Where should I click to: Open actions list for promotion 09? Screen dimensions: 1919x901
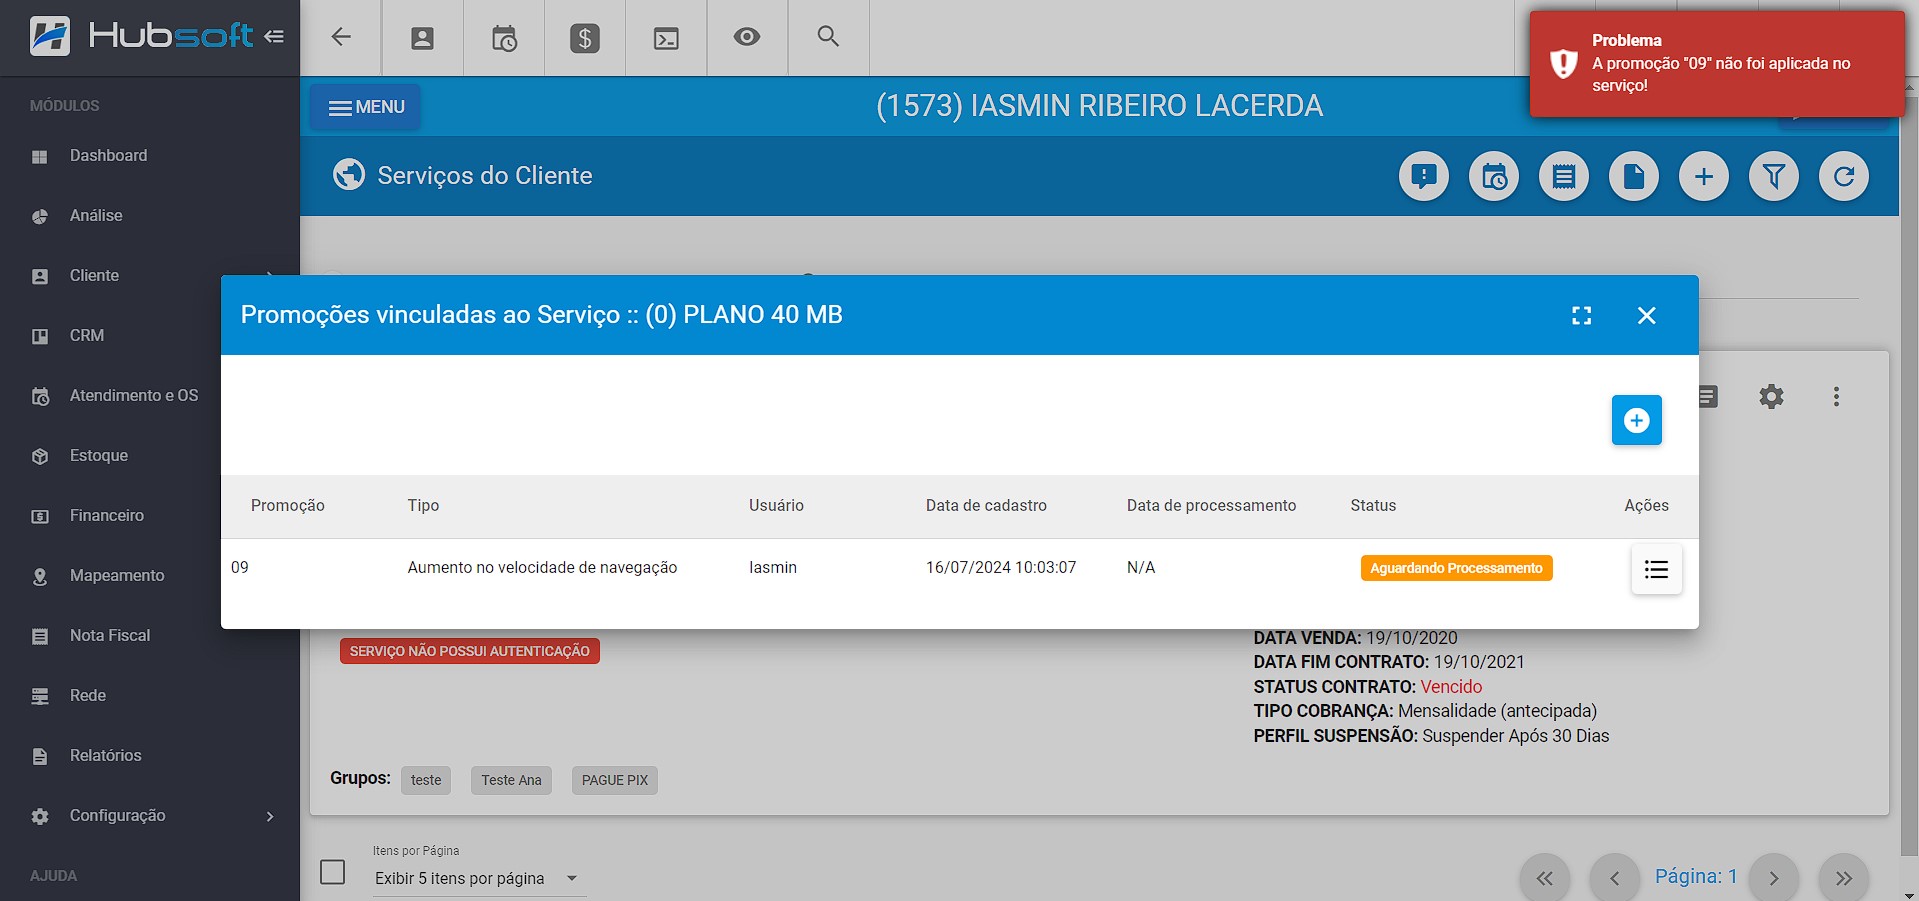pos(1656,569)
